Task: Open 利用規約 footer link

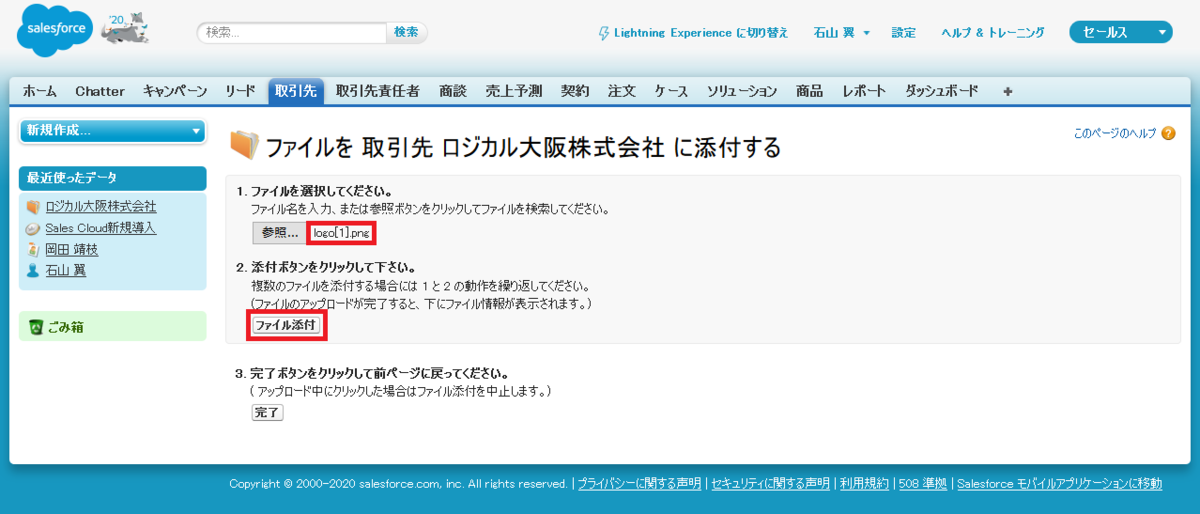Action: pos(864,484)
